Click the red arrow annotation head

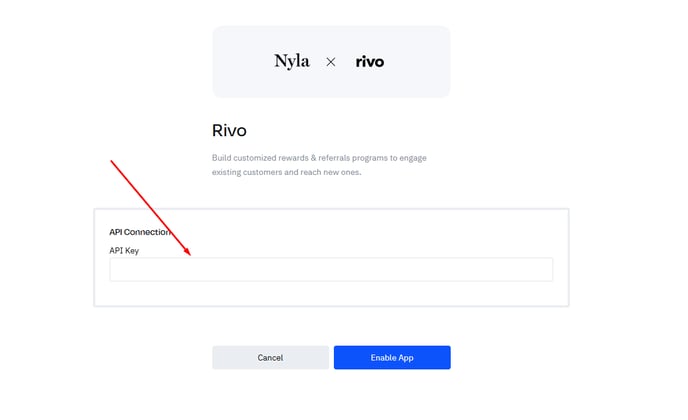(187, 251)
